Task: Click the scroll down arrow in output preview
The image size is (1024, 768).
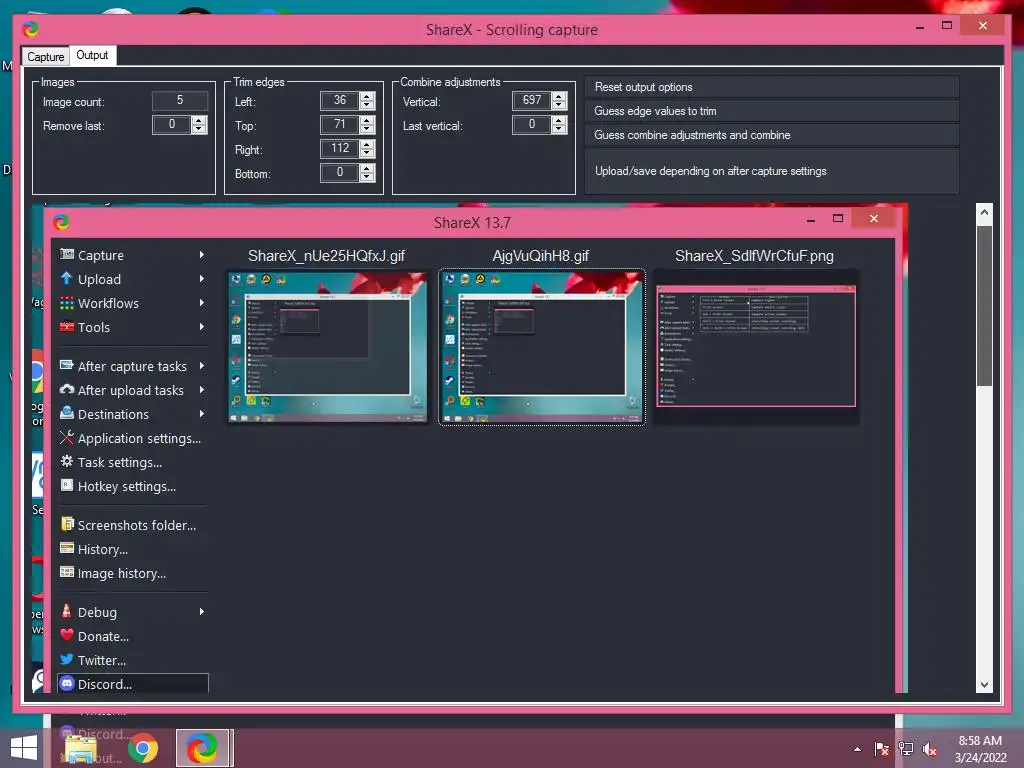Action: pyautogui.click(x=984, y=685)
